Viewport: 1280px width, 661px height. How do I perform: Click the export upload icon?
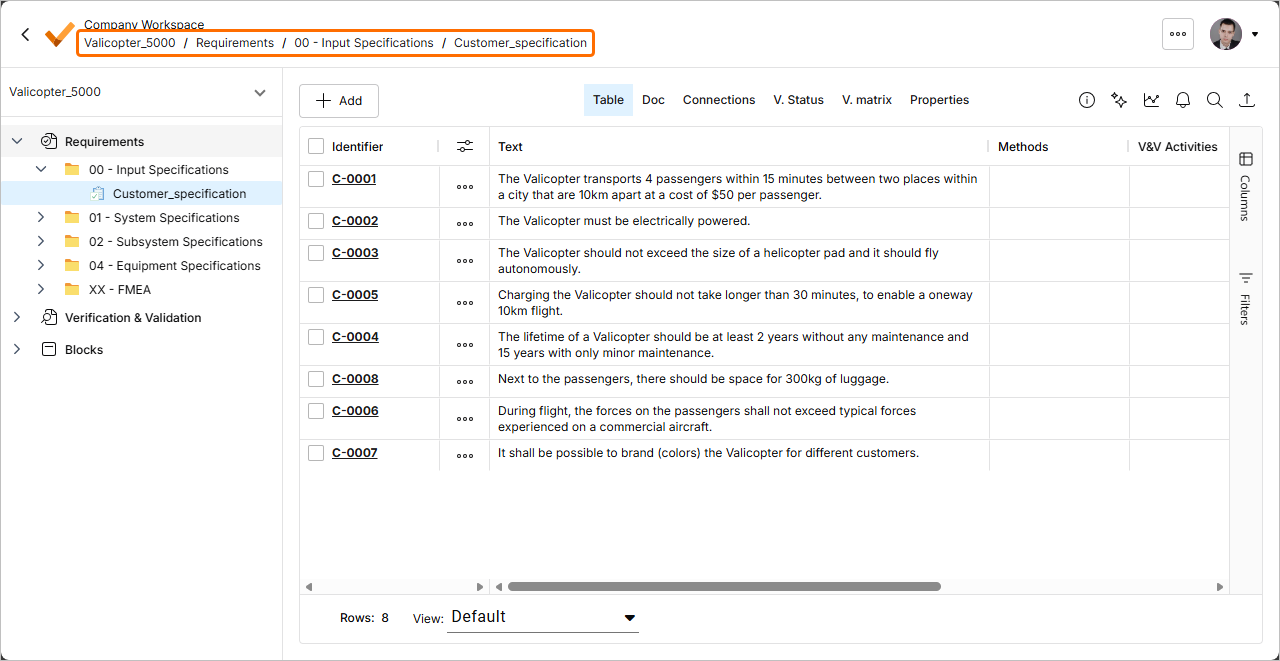(x=1246, y=100)
